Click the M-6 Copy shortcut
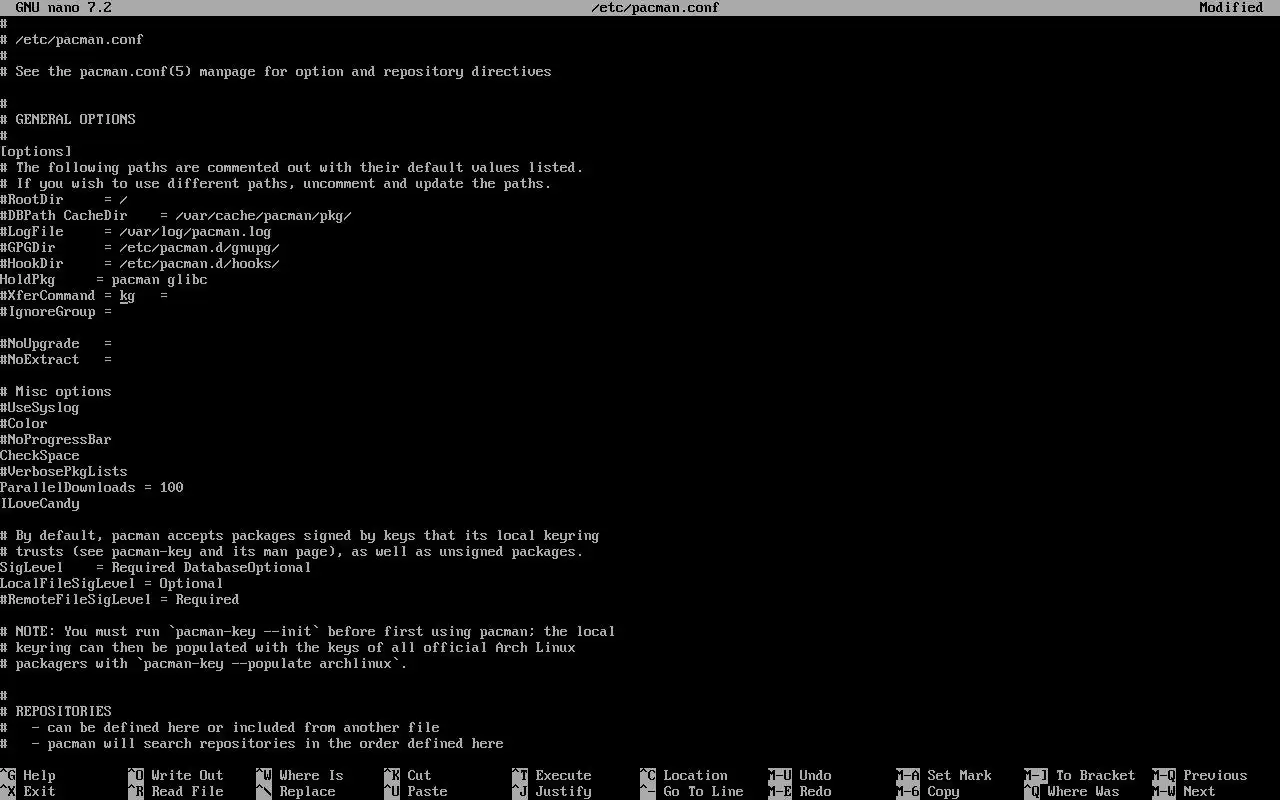The height and width of the screenshot is (800, 1280). (928, 791)
